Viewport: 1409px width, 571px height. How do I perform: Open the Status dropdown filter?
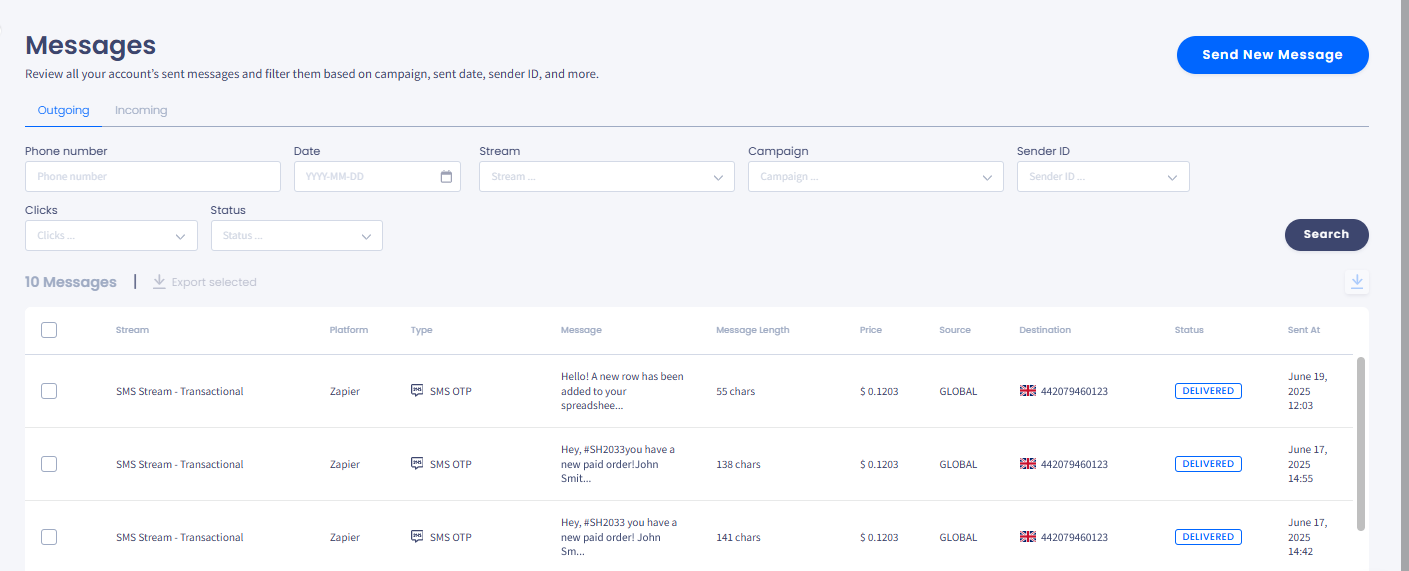click(x=297, y=236)
